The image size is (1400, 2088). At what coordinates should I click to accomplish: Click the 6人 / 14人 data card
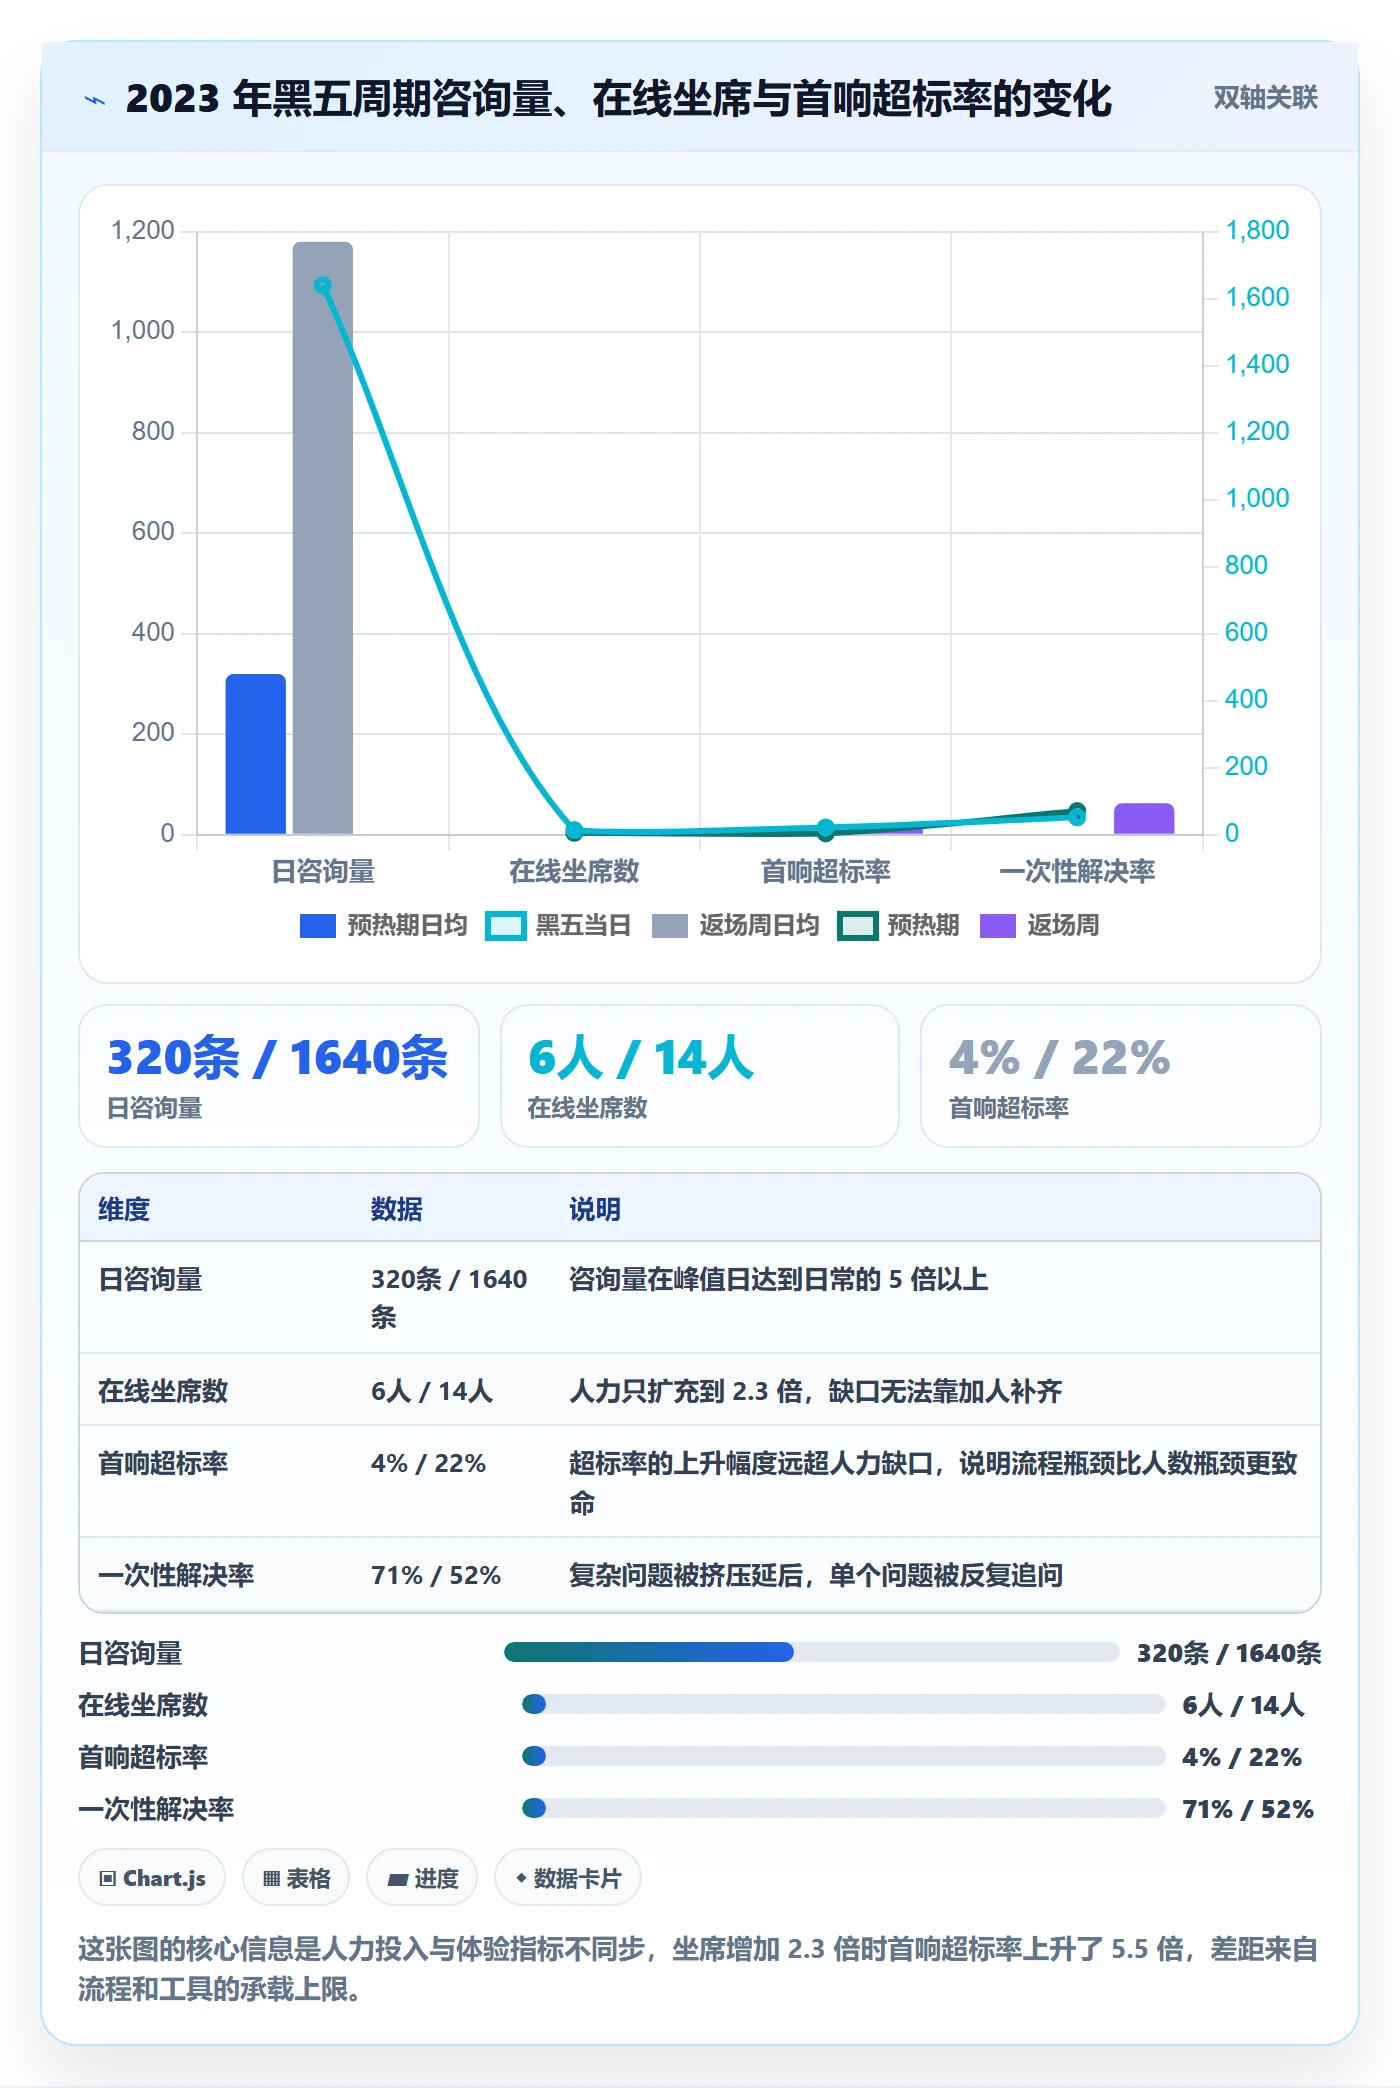(700, 1076)
